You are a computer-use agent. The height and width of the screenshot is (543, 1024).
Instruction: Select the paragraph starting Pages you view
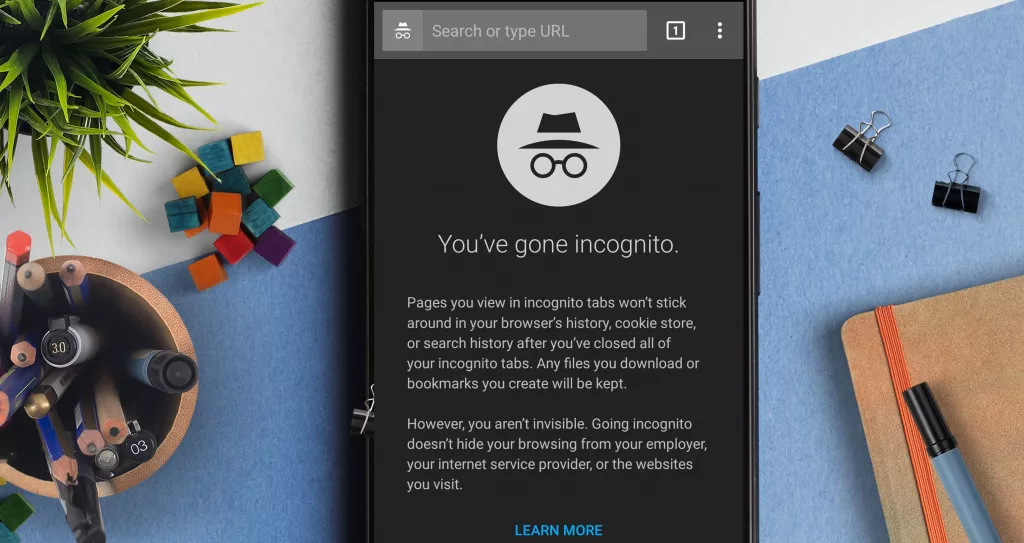point(554,343)
